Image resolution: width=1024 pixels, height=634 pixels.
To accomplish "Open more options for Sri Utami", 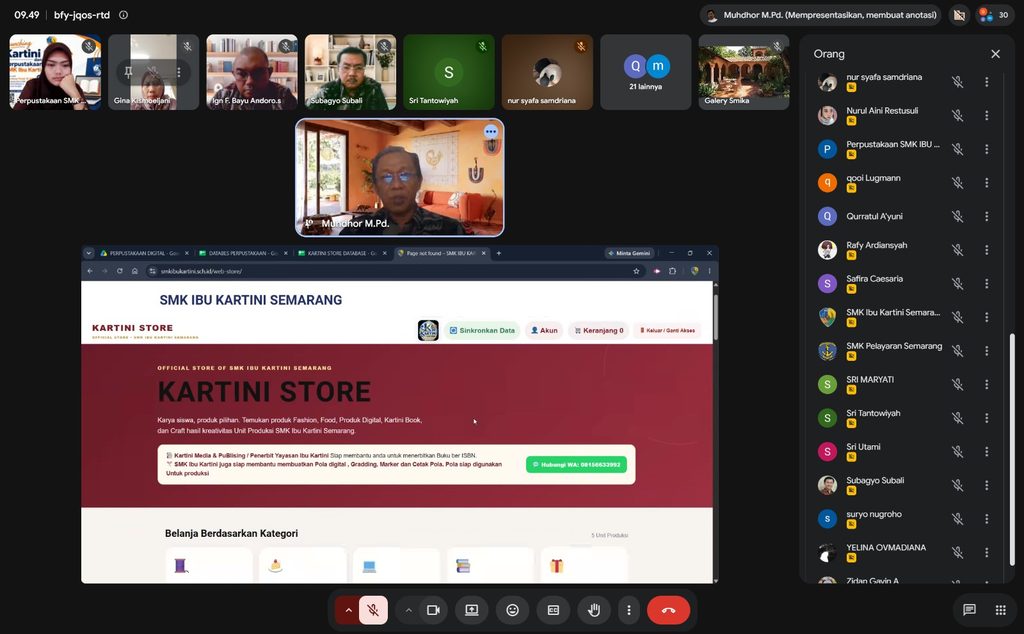I will pyautogui.click(x=986, y=452).
